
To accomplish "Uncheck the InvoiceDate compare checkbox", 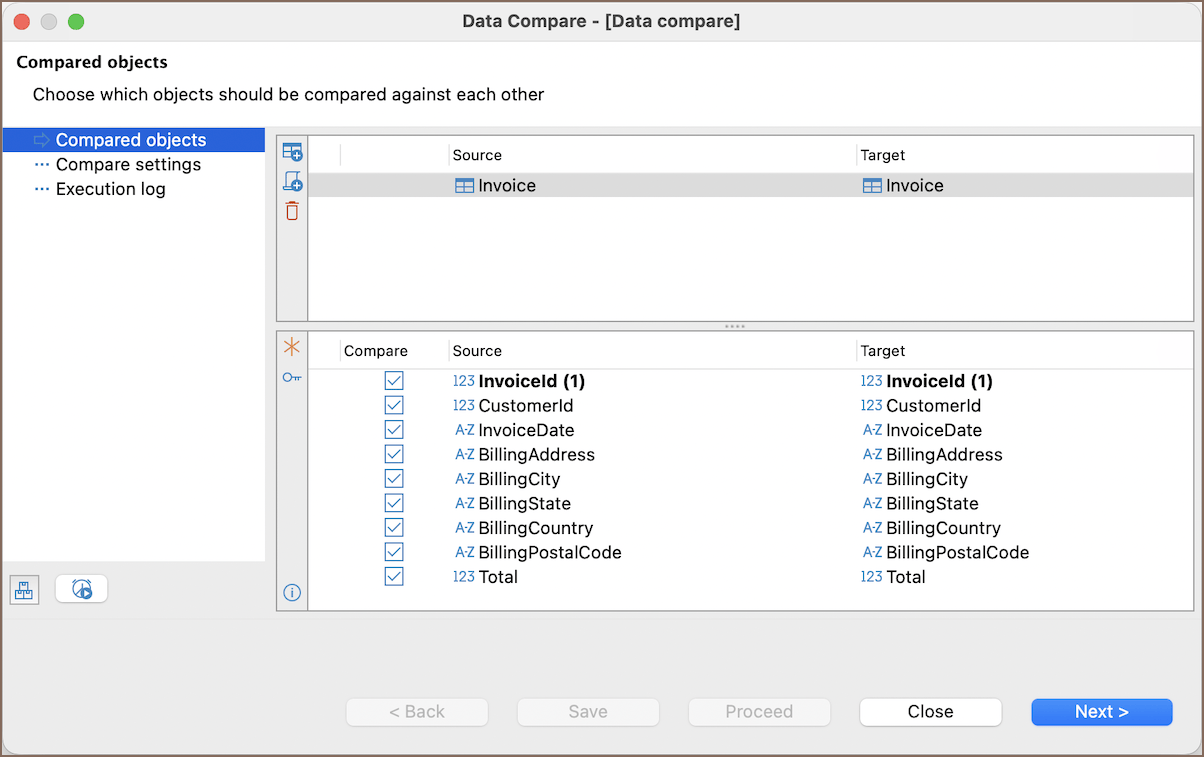I will tap(394, 430).
